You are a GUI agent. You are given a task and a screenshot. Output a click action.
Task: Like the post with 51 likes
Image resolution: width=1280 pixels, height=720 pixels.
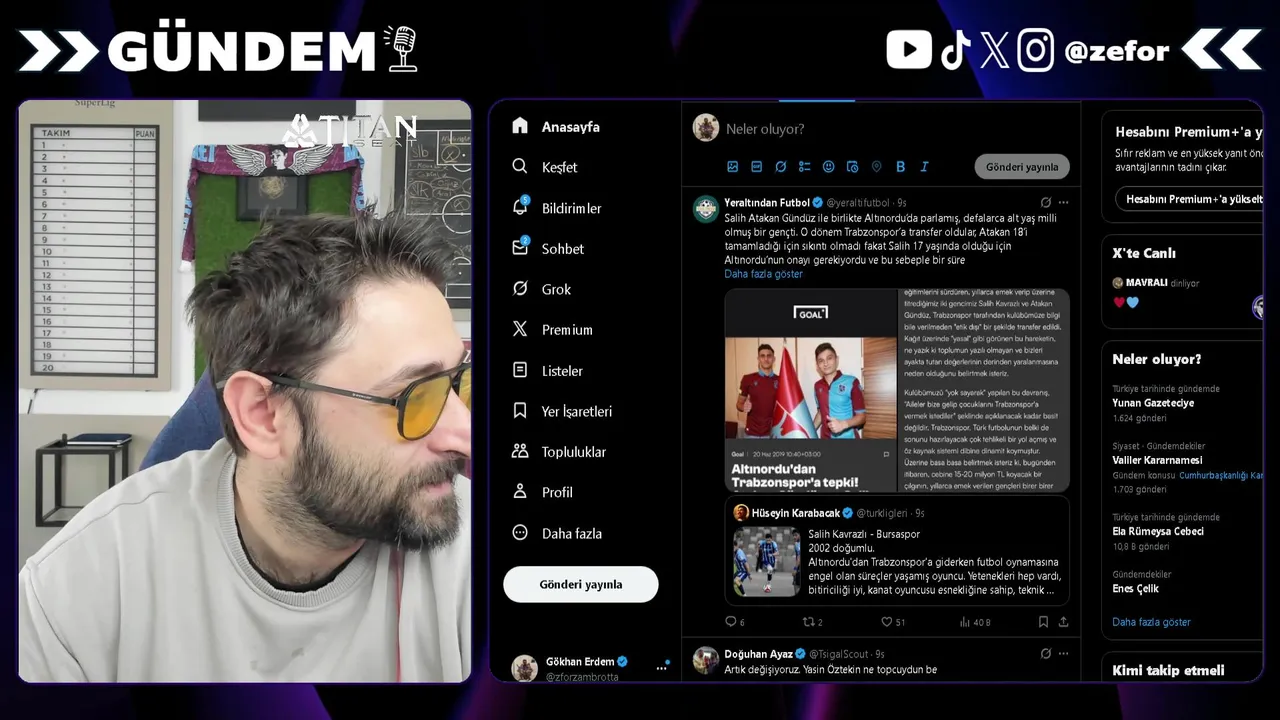892,622
